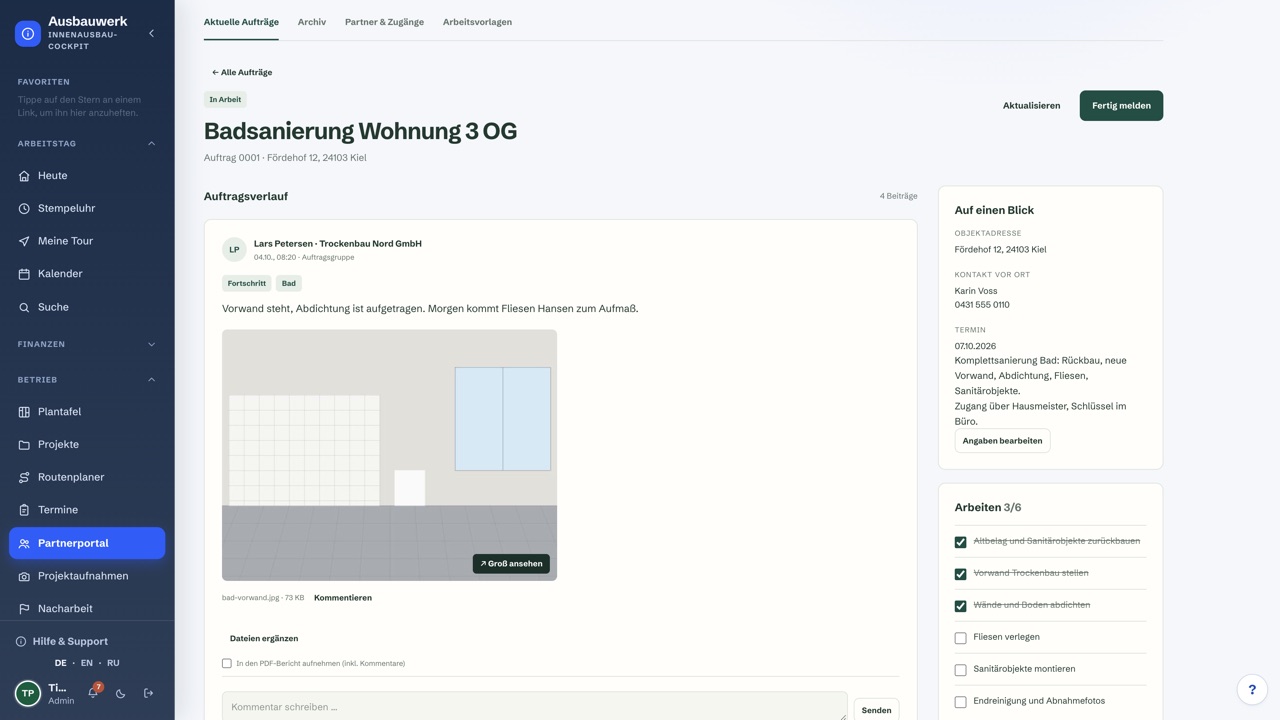Click the Ausbauwerk logo icon
Viewport: 1280px width, 720px height.
coord(28,33)
